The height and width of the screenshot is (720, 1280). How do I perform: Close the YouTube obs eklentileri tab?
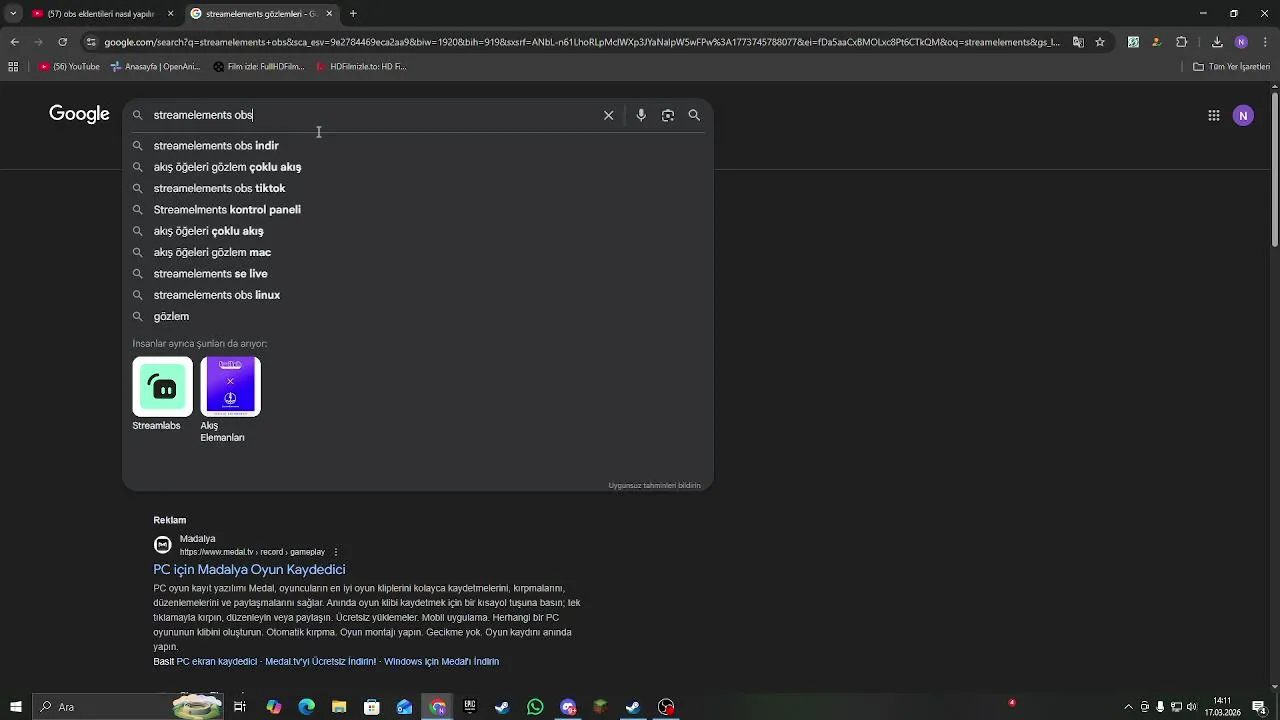coord(170,14)
